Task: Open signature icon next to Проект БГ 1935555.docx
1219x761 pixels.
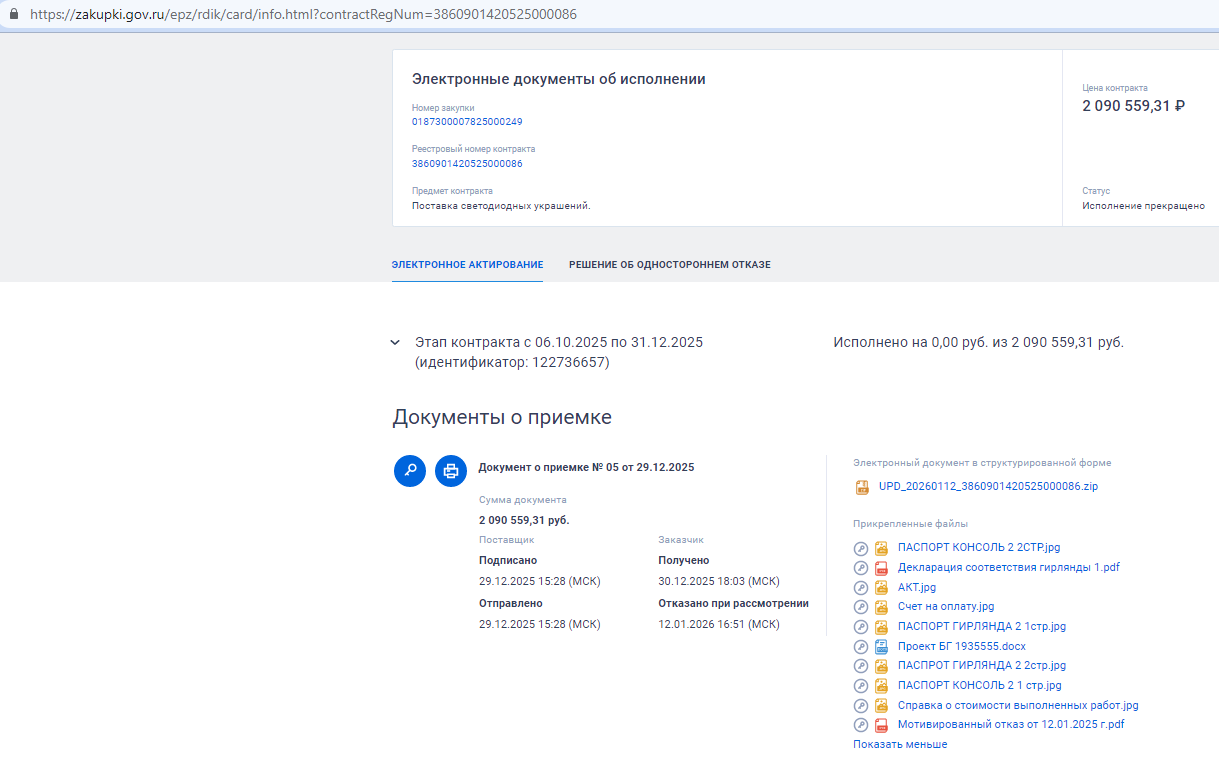Action: click(860, 646)
